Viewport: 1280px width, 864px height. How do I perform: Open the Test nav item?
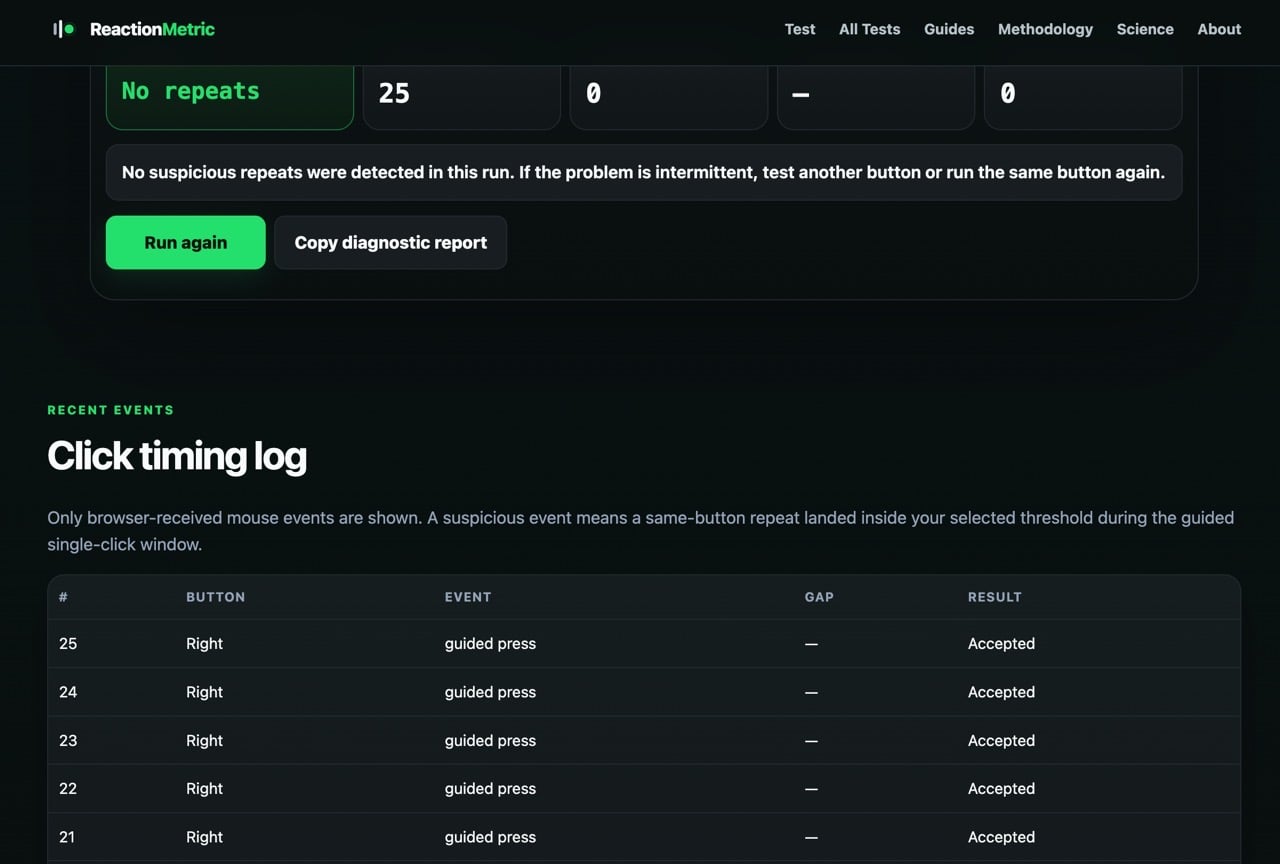800,29
